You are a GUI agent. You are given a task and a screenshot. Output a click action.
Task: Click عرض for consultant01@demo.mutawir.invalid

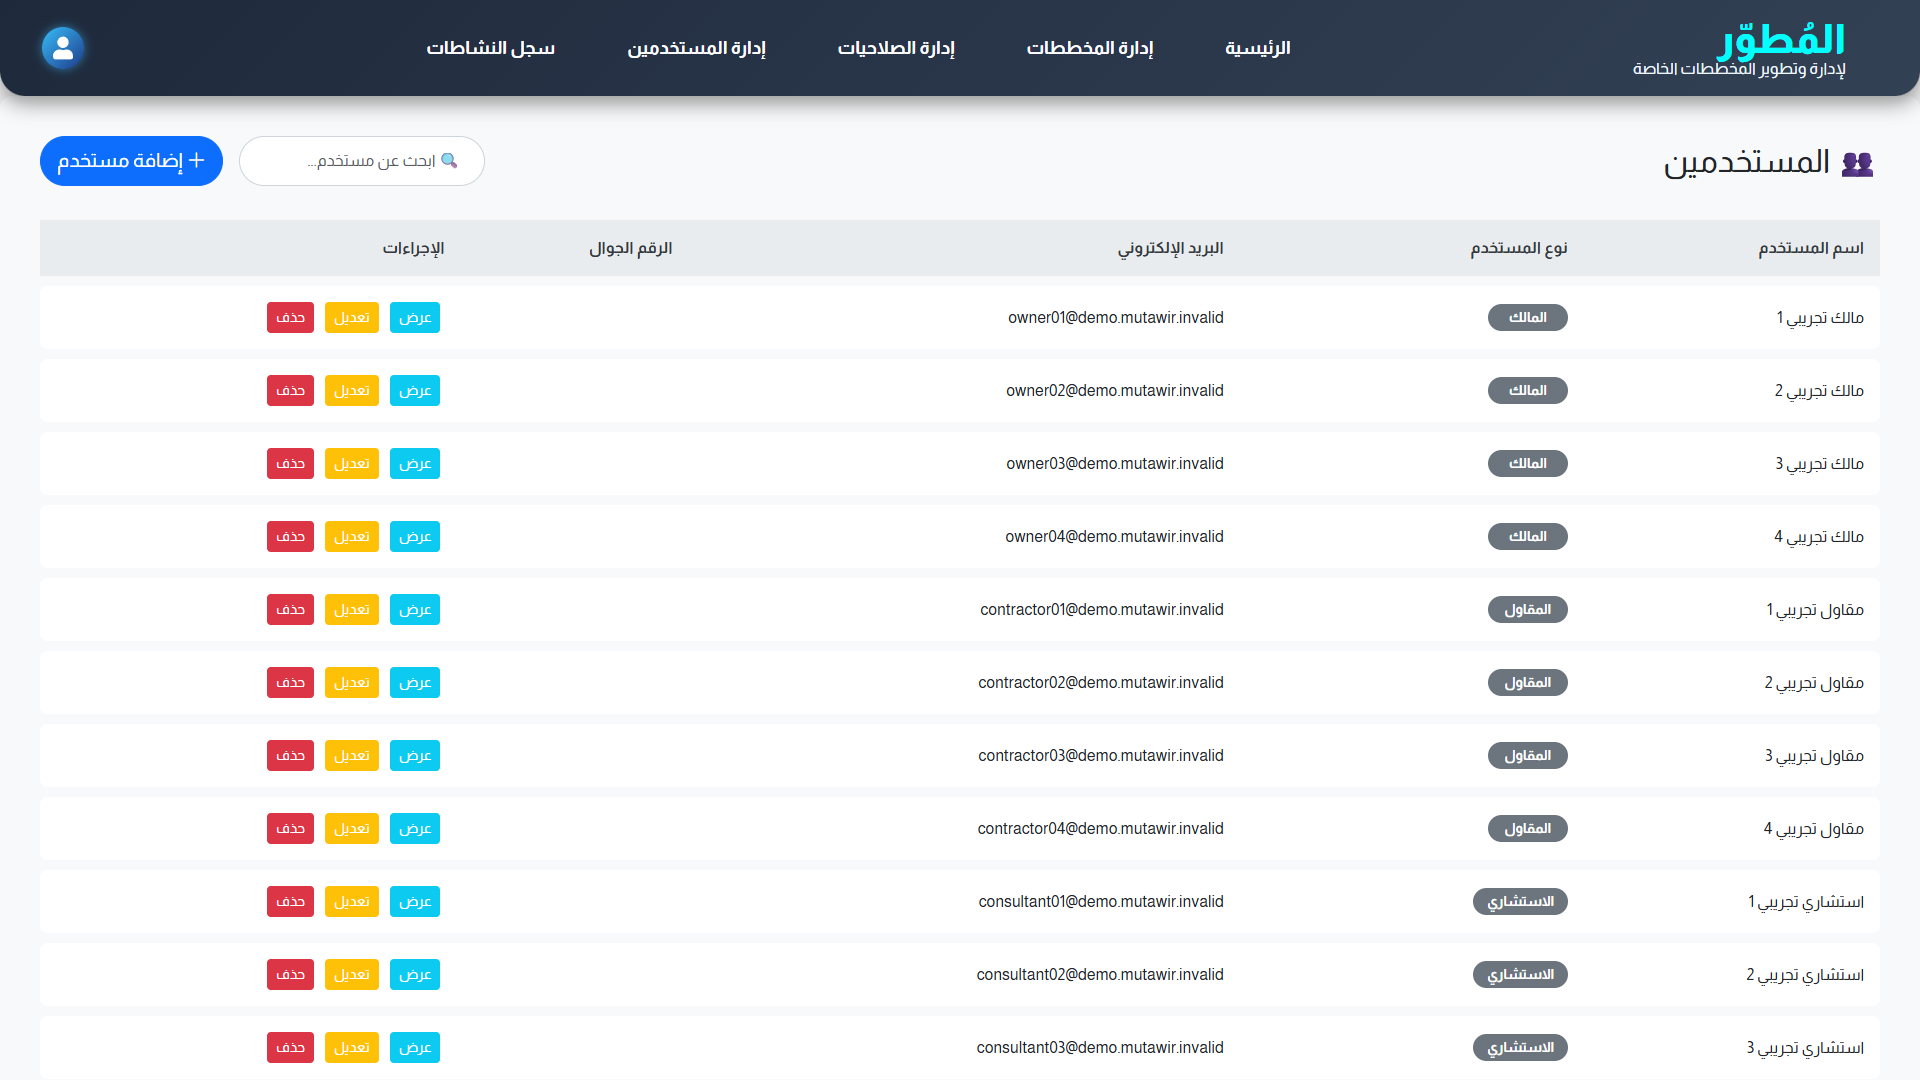click(x=415, y=901)
